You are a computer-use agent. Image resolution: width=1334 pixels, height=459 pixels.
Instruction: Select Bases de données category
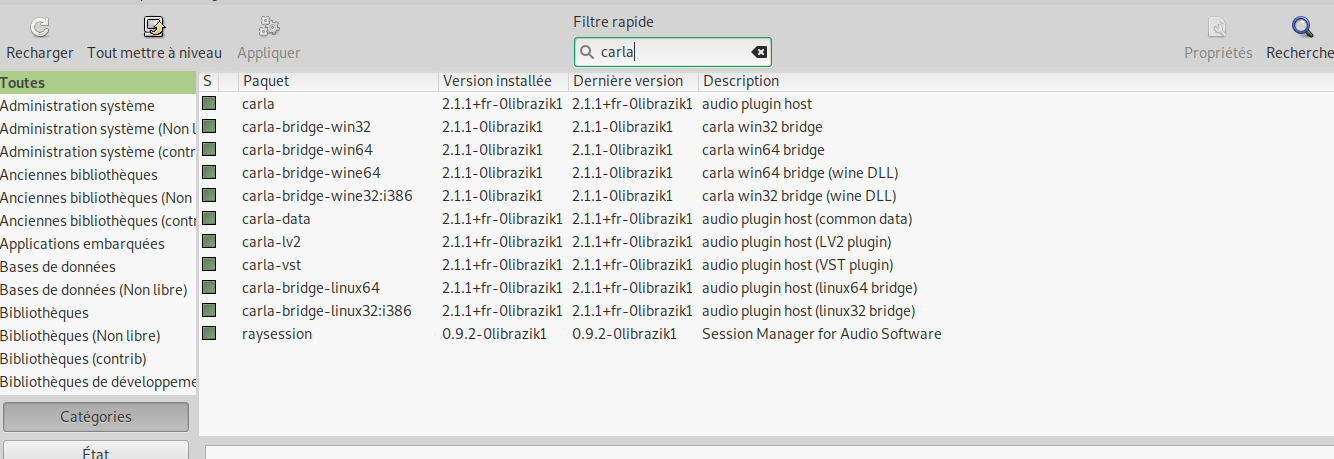coord(58,267)
